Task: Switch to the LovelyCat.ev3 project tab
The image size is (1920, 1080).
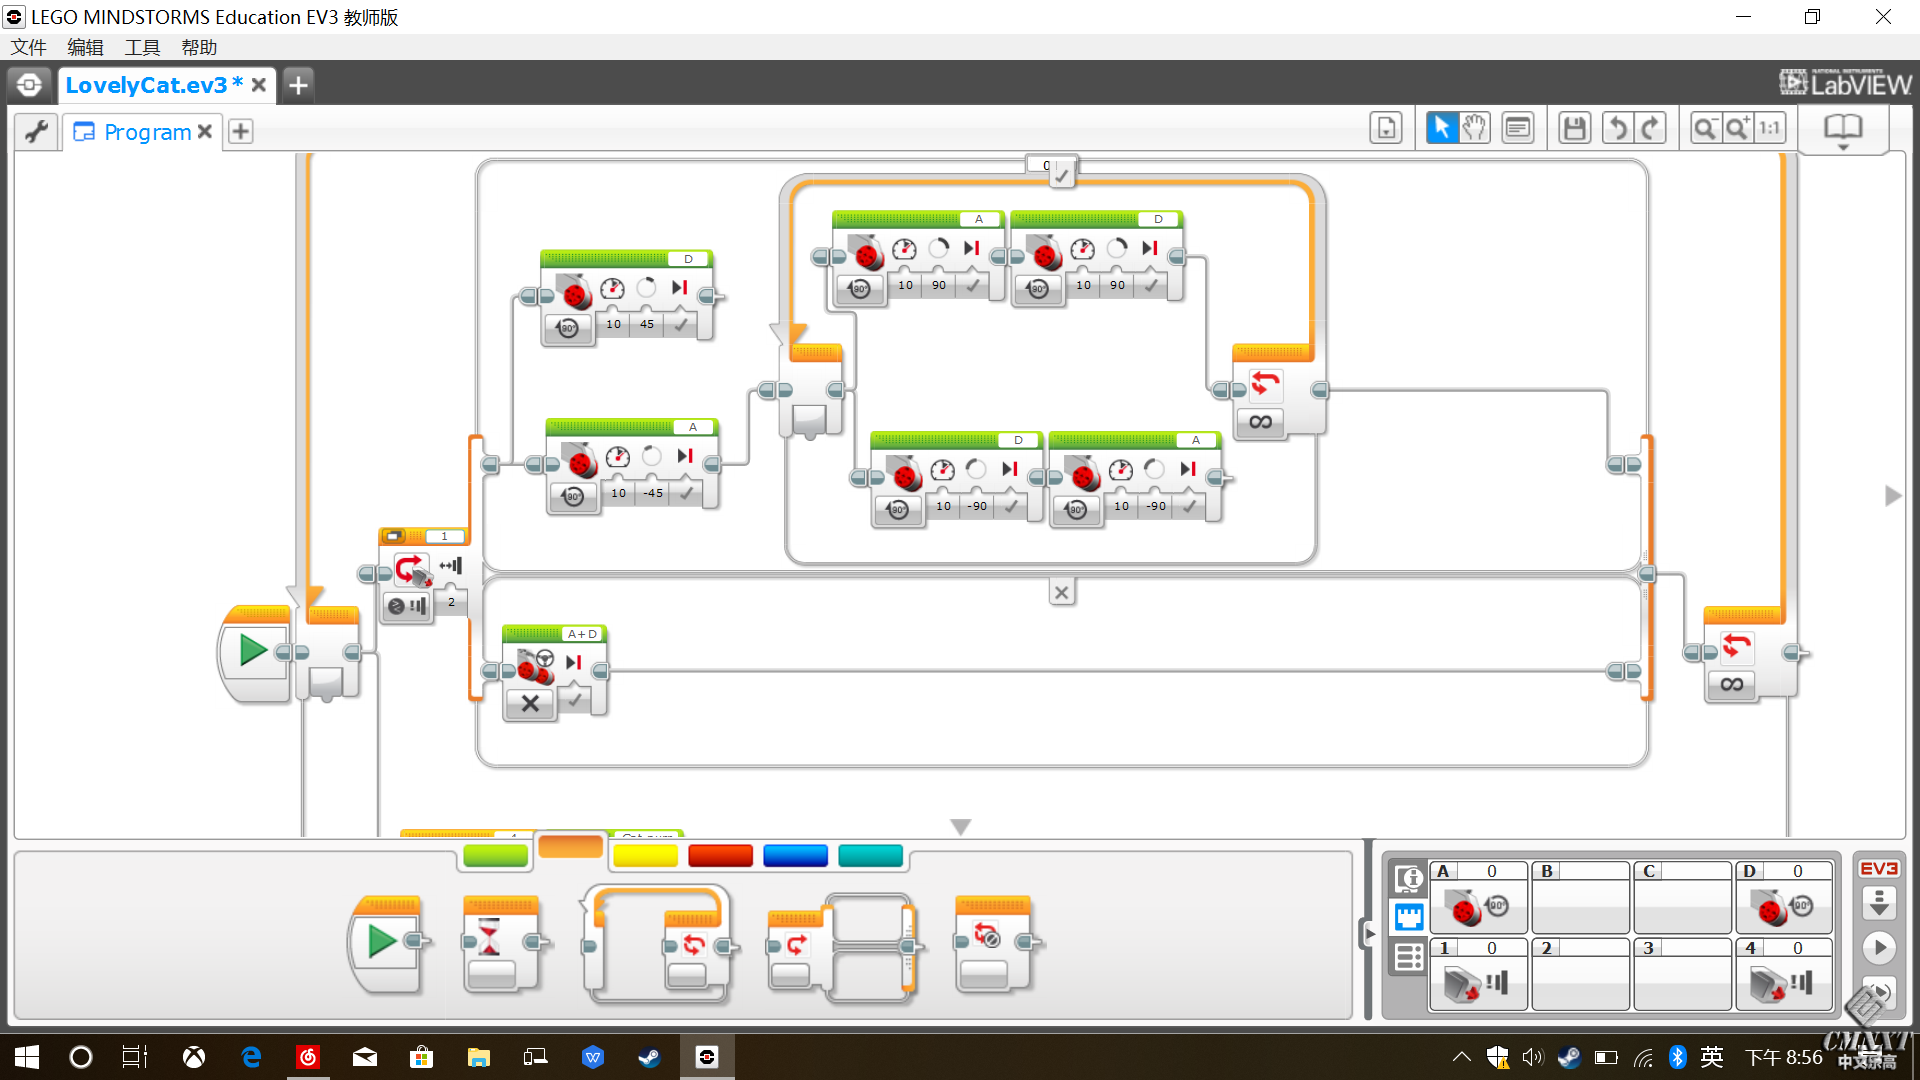Action: pyautogui.click(x=155, y=85)
